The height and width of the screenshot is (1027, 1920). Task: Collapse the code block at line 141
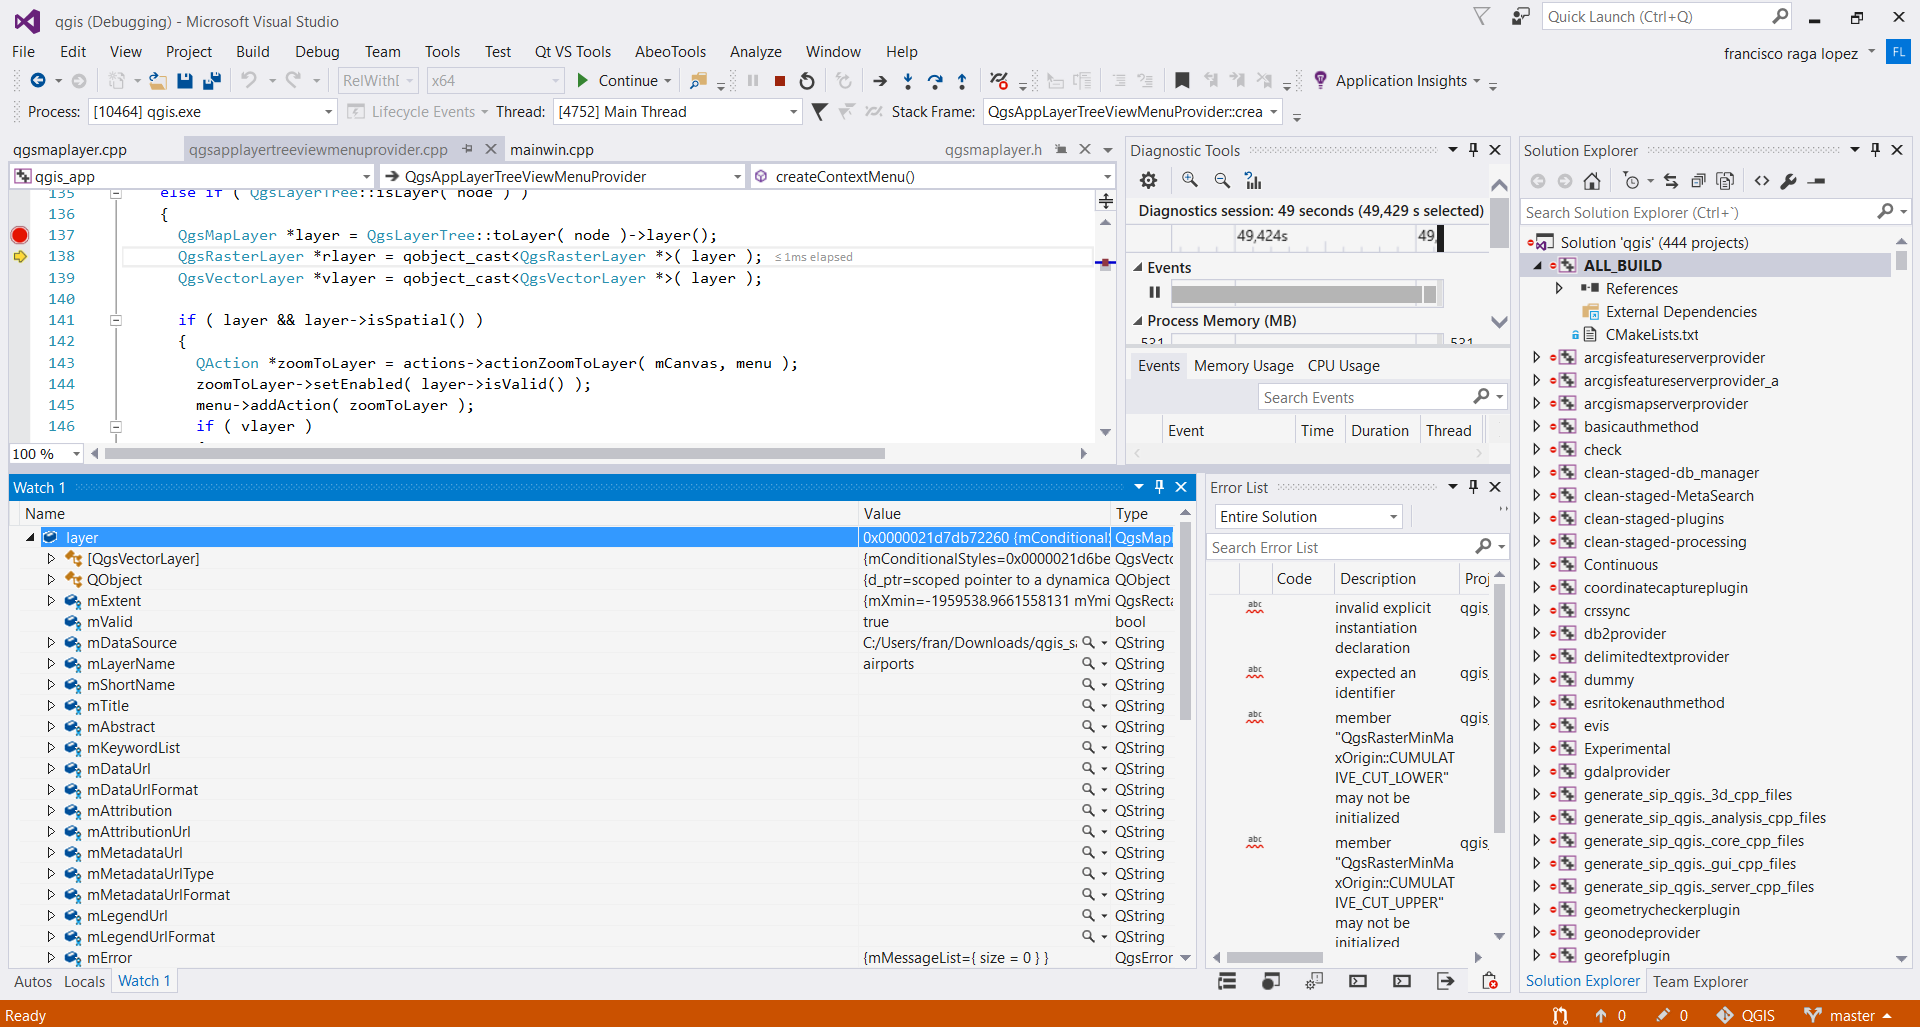coord(116,320)
